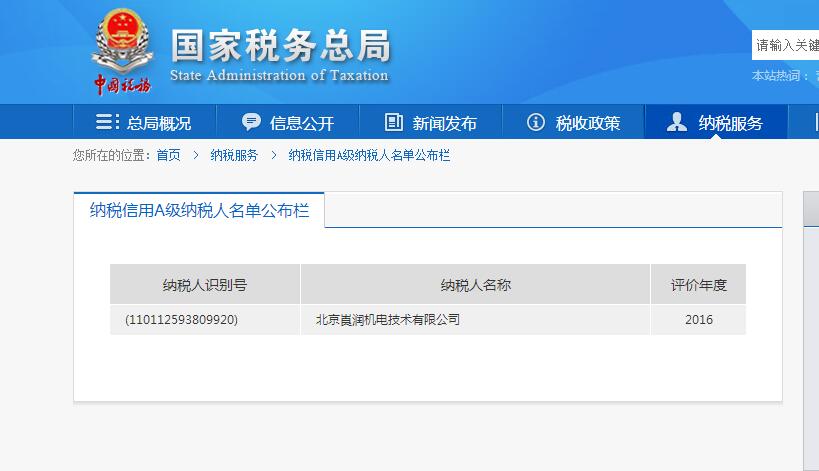Click the 纳税人名称 column header
819x471 pixels.
(475, 285)
